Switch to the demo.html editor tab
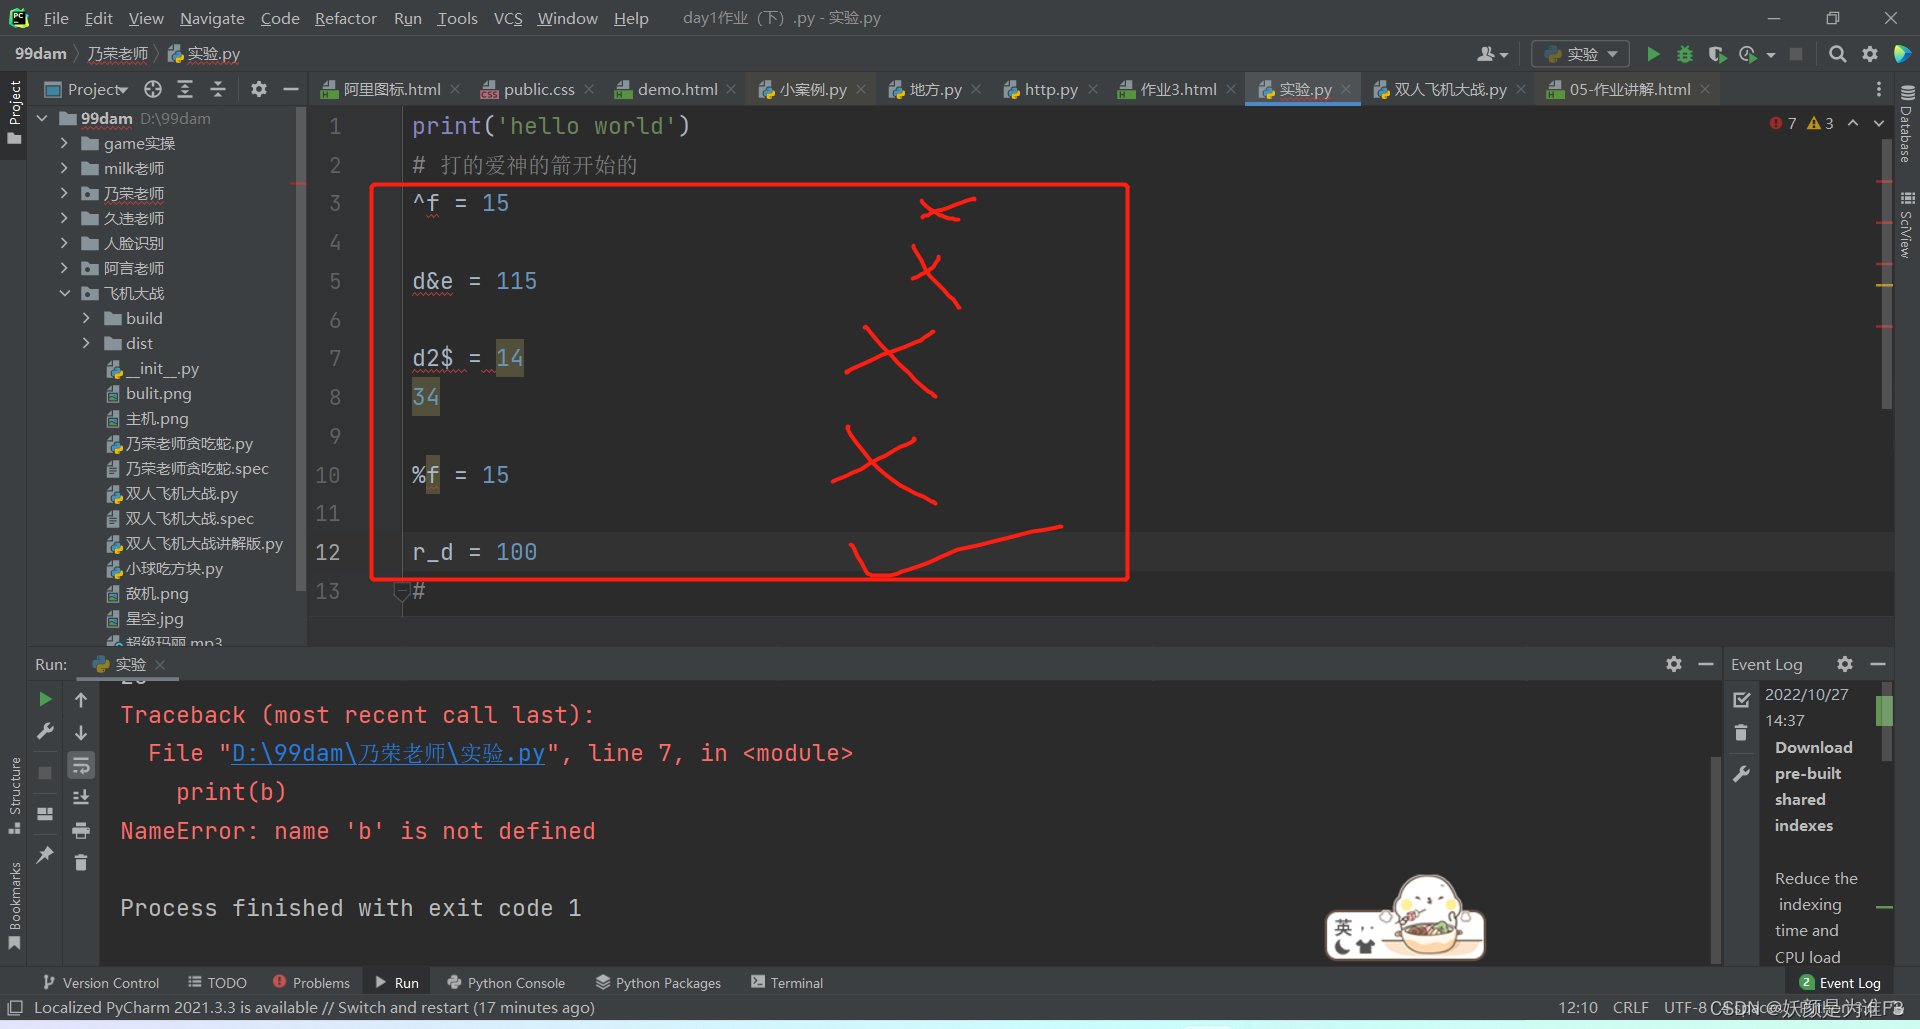This screenshot has height=1029, width=1920. (x=677, y=89)
